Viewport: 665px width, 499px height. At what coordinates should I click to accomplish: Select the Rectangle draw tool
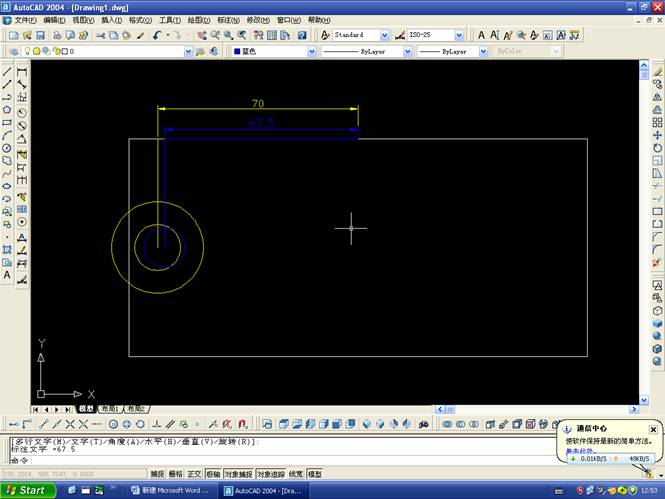[7, 123]
